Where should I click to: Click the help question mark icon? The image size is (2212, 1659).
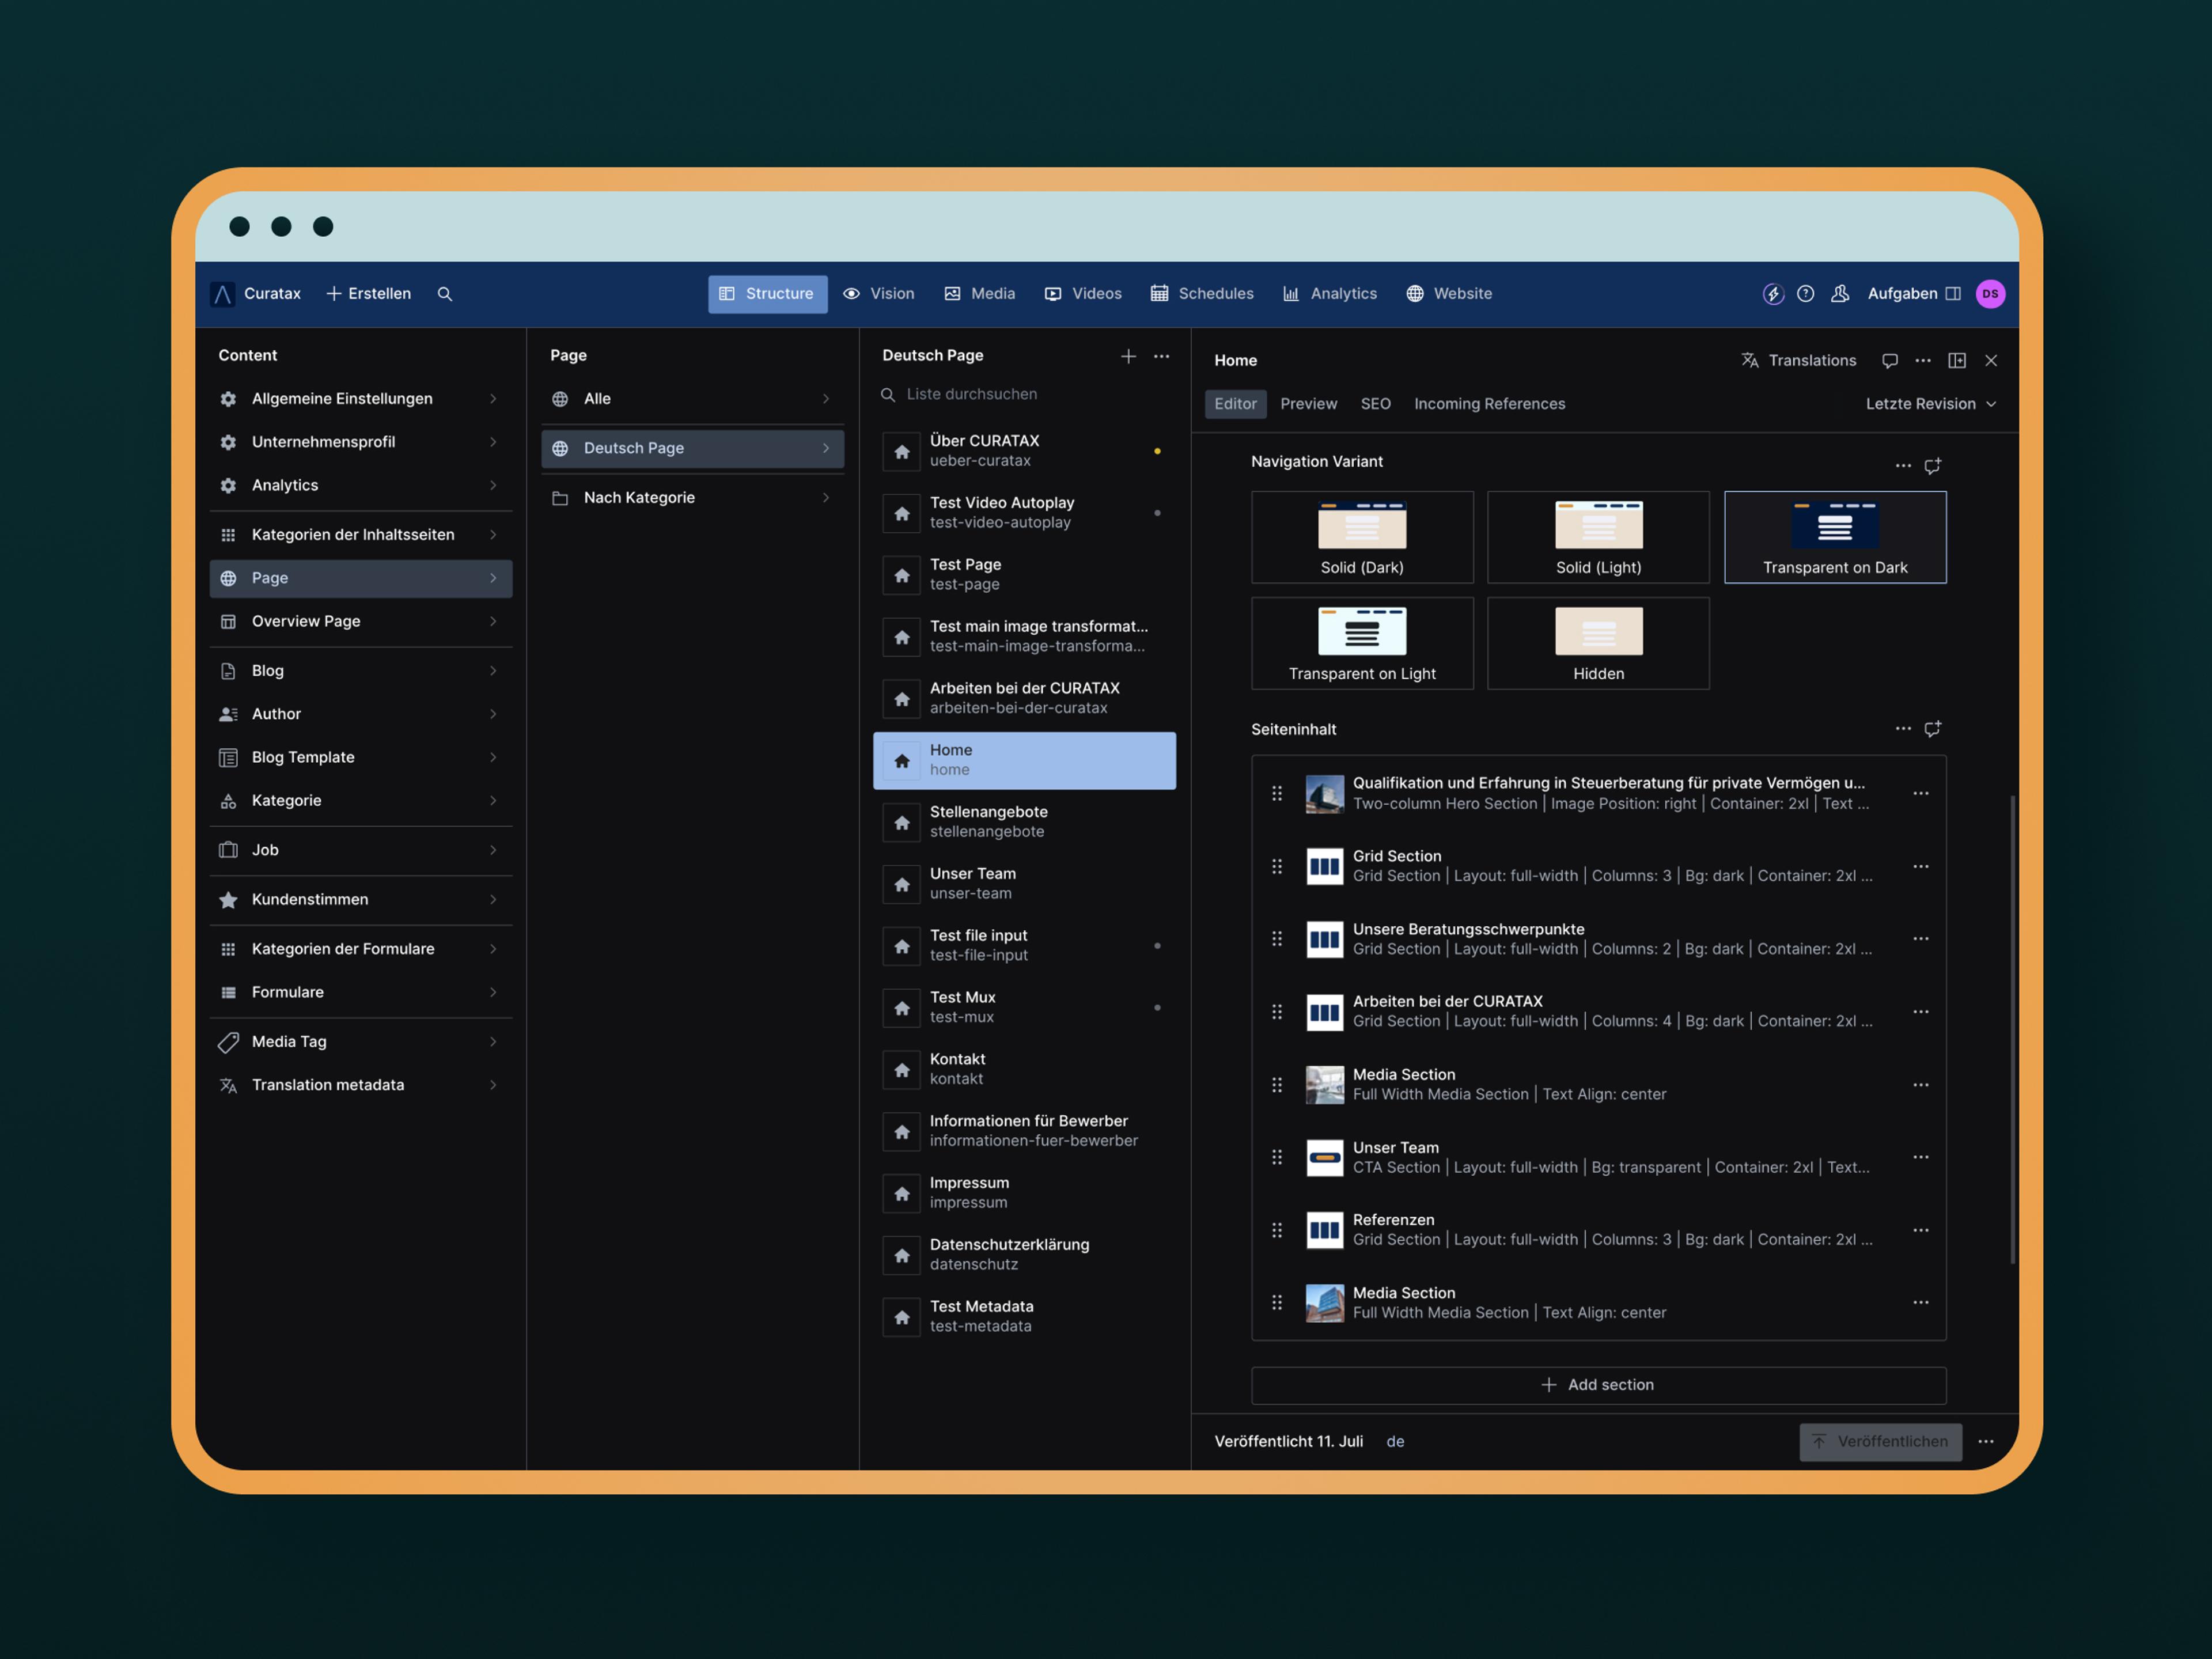point(1805,294)
